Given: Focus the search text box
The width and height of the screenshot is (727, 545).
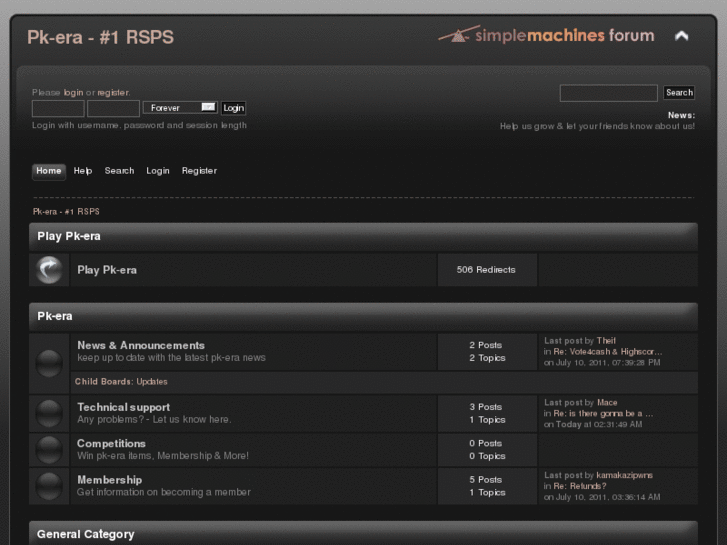Looking at the screenshot, I should 608,93.
